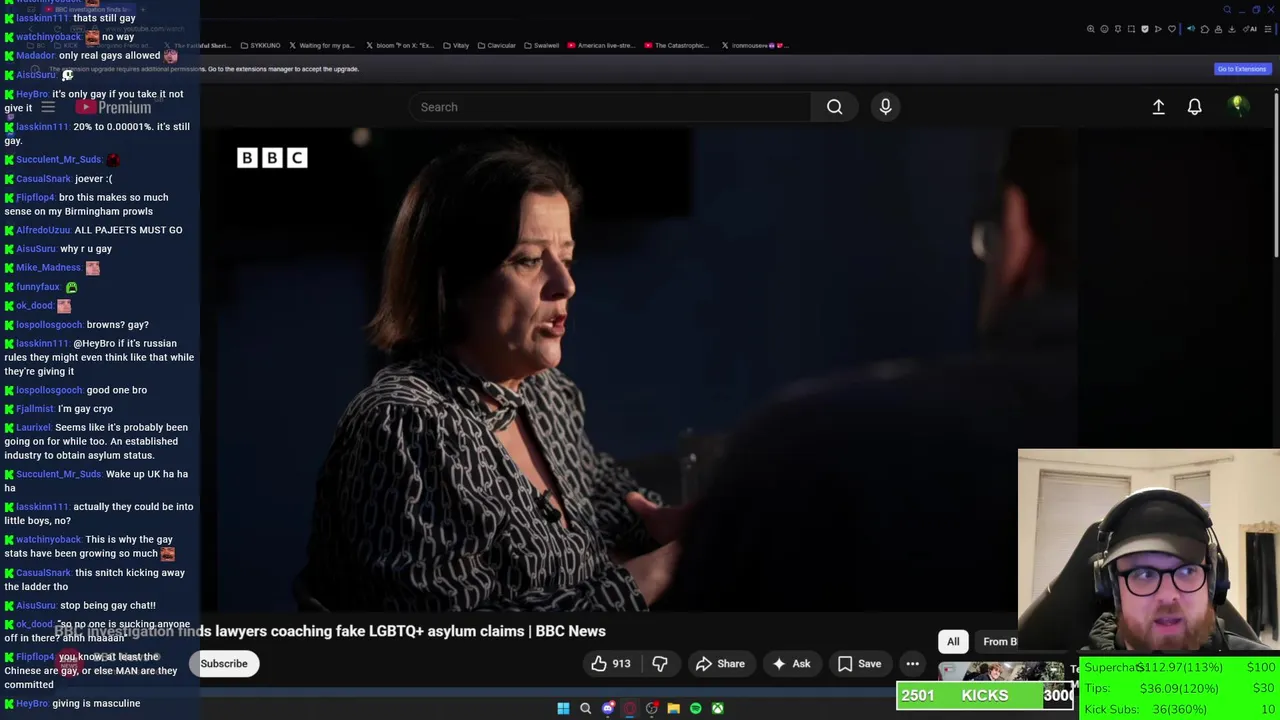Open the Create upload icon
Viewport: 1280px width, 720px height.
(1158, 107)
